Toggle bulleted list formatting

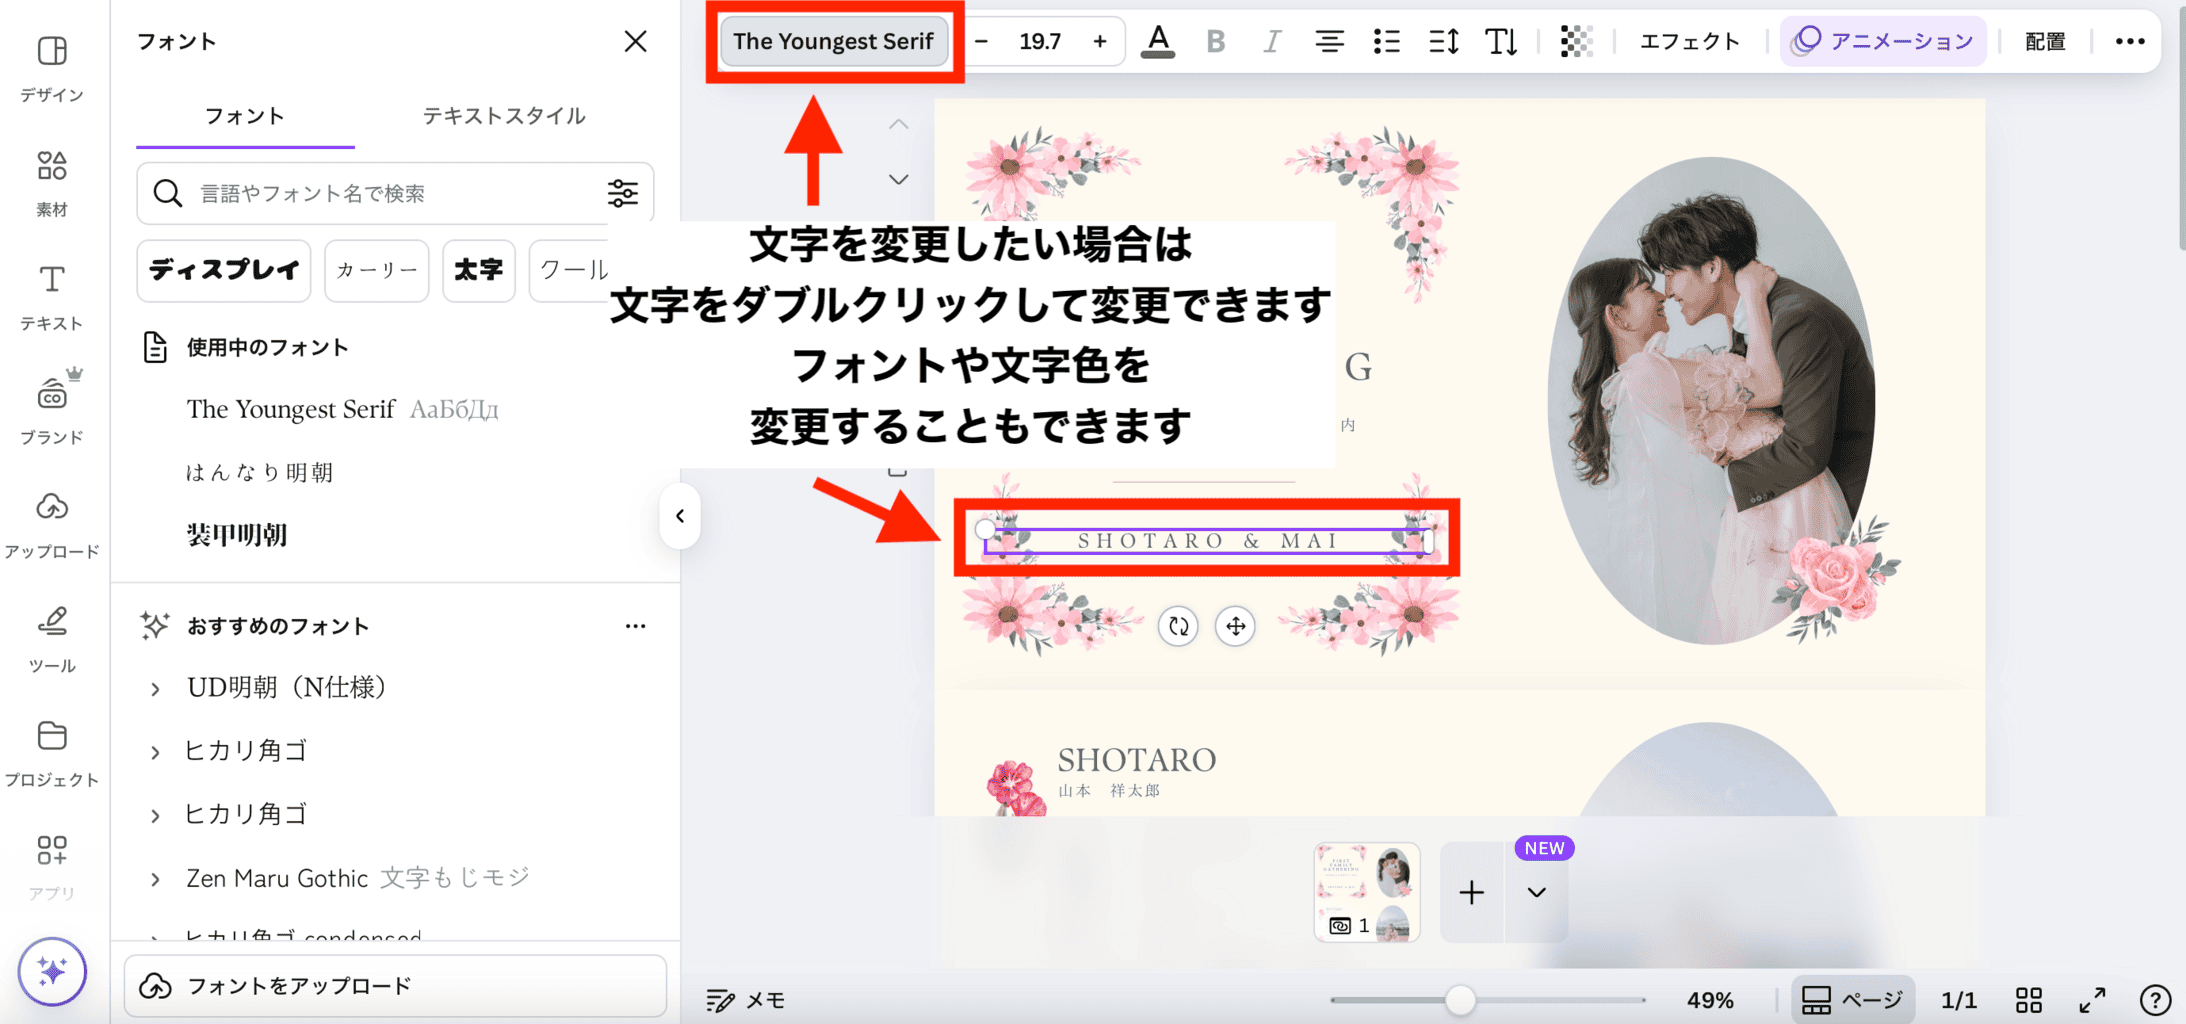(1386, 41)
